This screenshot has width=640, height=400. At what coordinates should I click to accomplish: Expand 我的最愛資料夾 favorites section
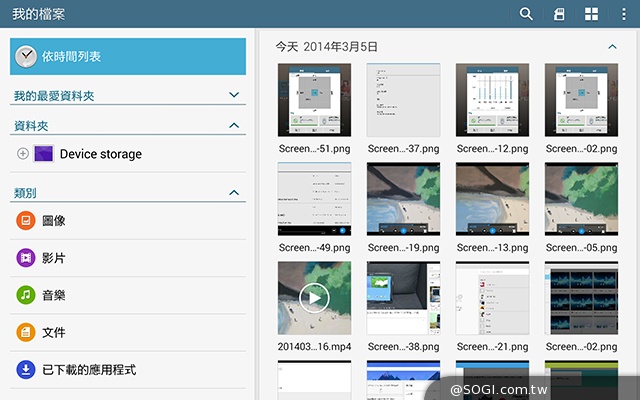pyautogui.click(x=234, y=96)
